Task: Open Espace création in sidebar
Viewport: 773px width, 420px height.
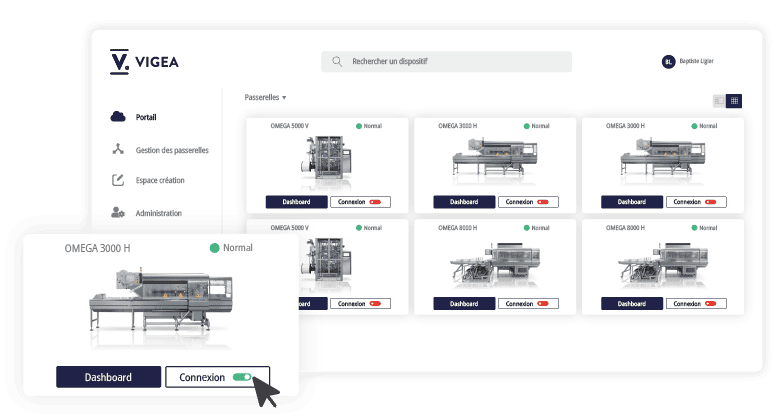Action: click(160, 180)
